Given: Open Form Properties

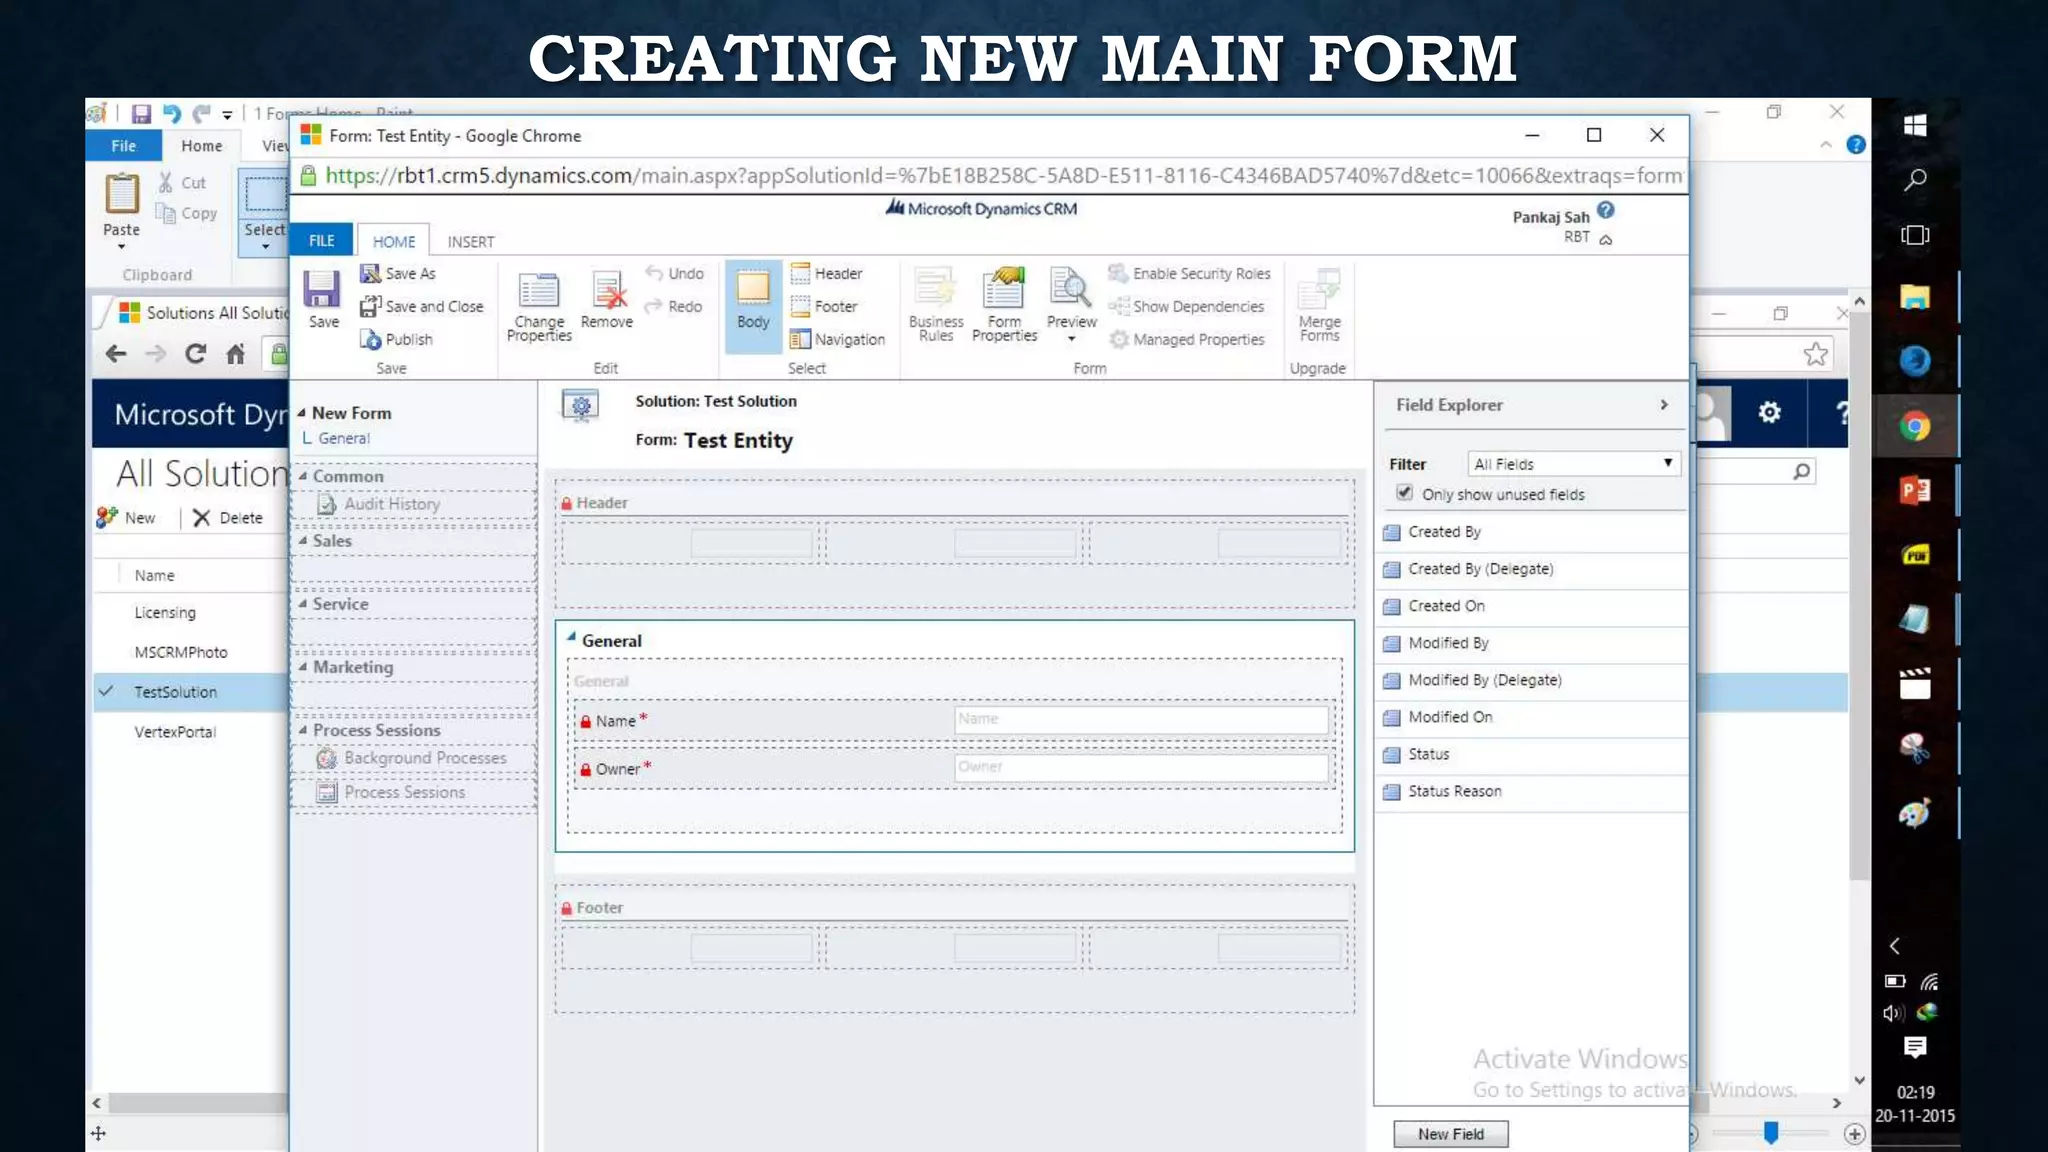Looking at the screenshot, I should click(x=1004, y=306).
